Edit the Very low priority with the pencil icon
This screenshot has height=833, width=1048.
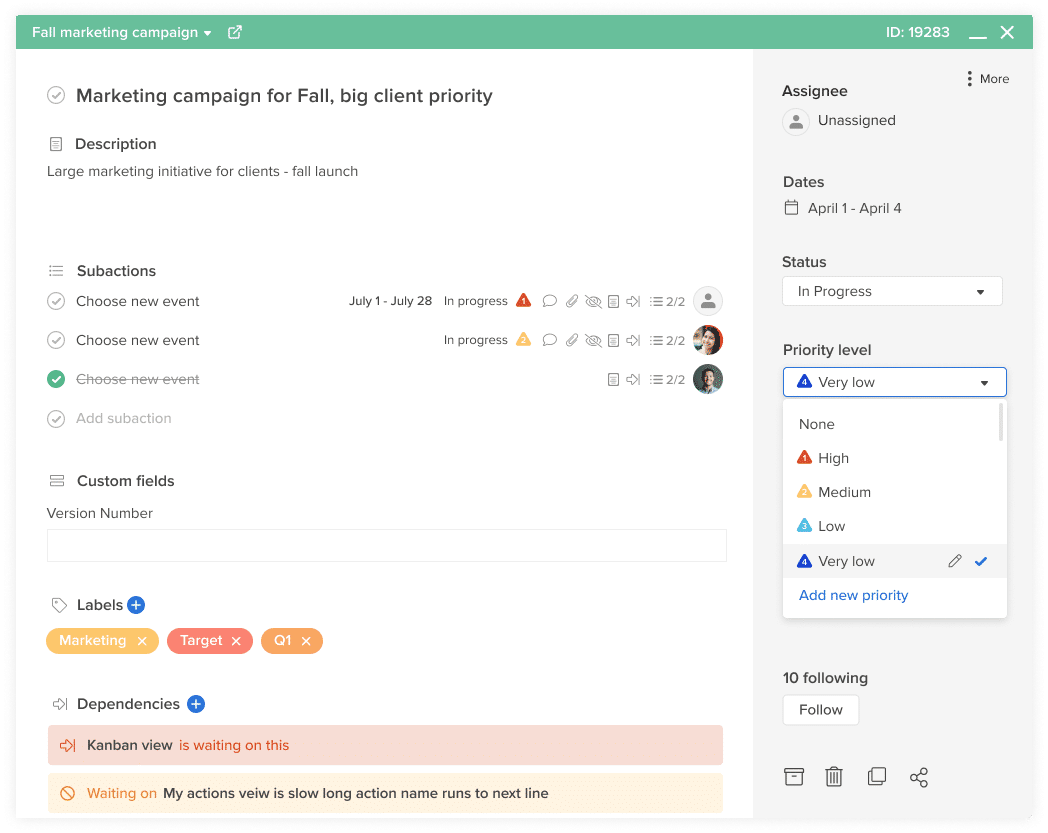954,561
